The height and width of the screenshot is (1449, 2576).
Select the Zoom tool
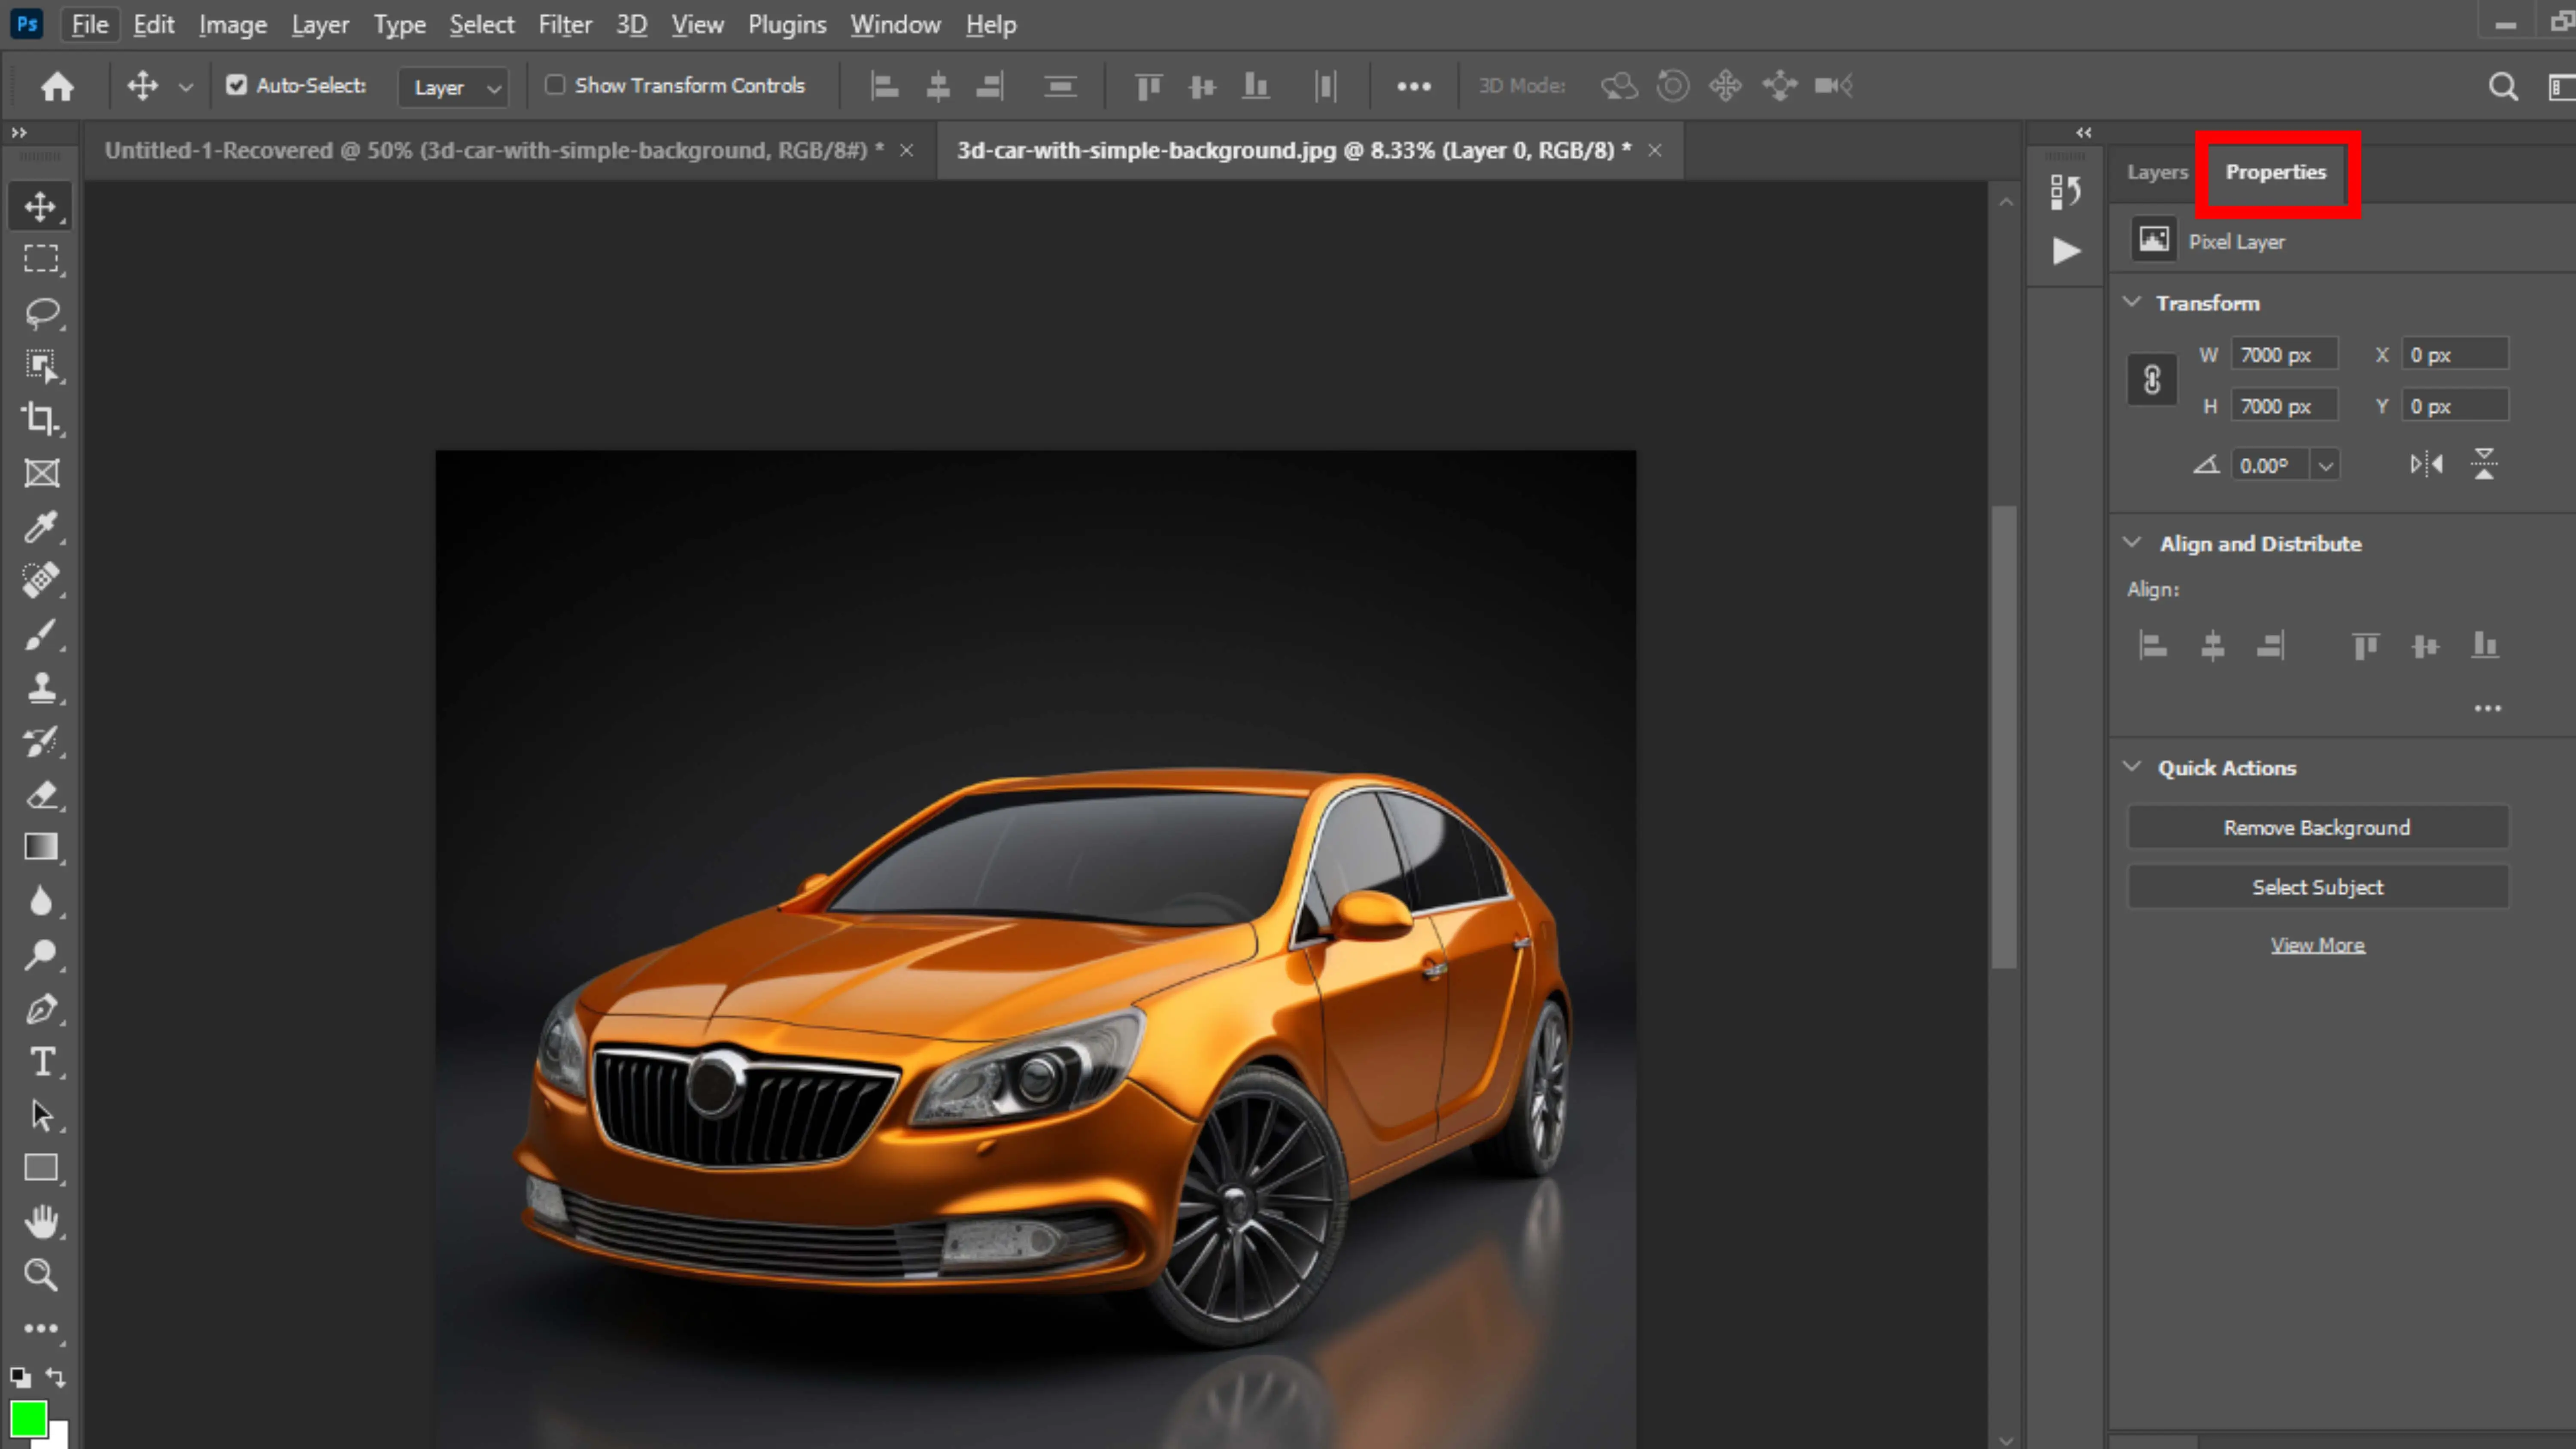click(41, 1275)
